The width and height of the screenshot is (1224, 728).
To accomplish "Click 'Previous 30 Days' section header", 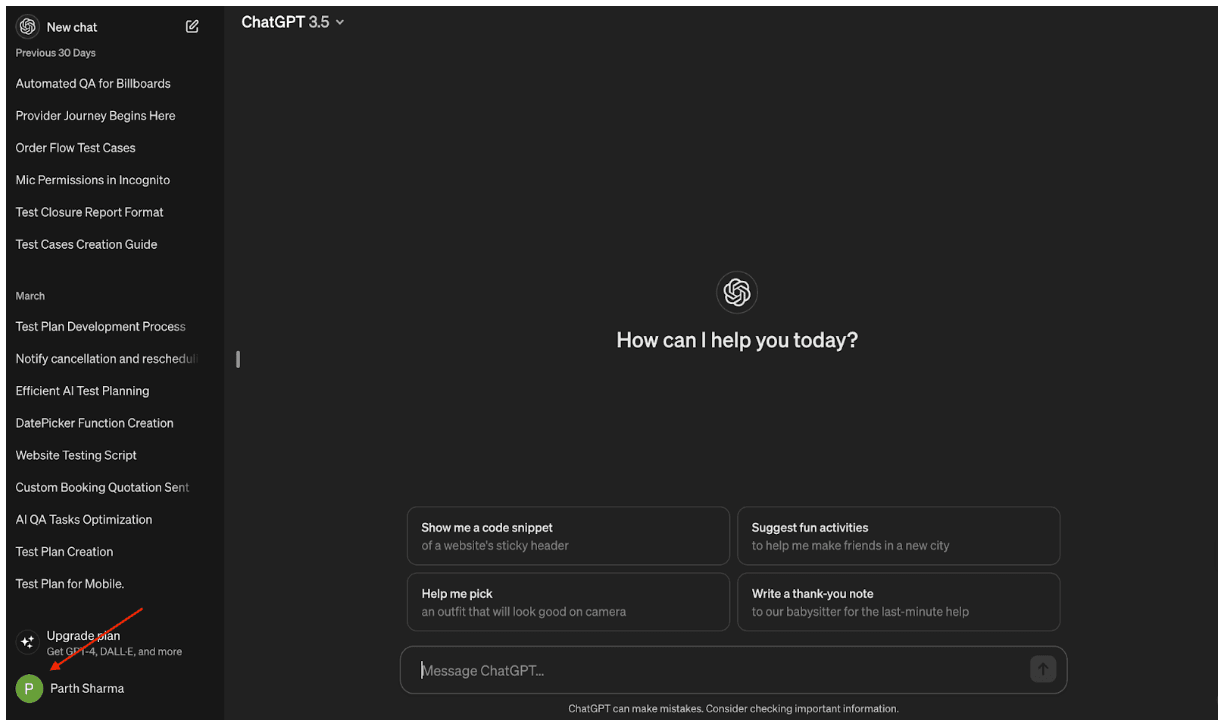I will 56,53.
